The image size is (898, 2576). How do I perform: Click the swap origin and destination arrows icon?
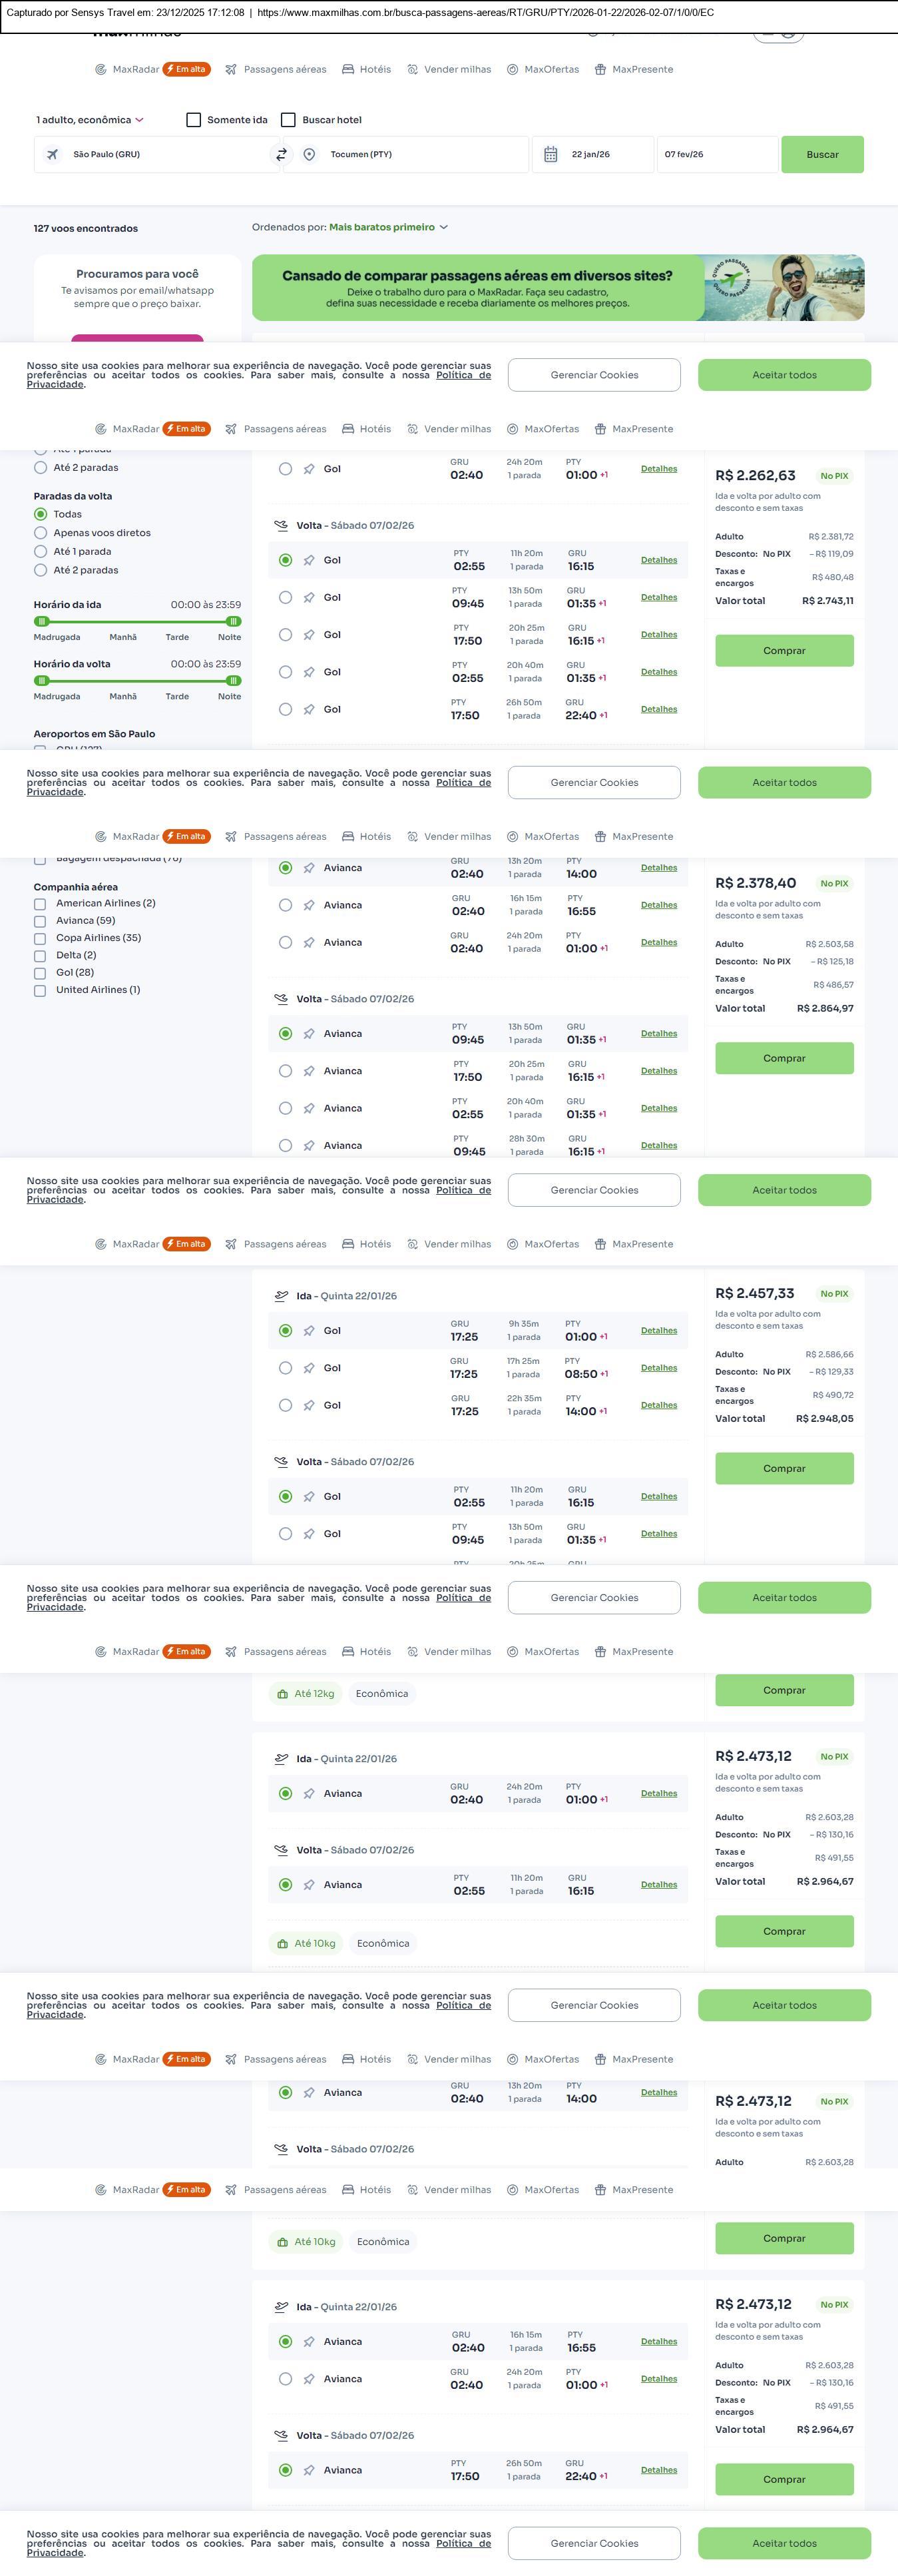tap(281, 155)
